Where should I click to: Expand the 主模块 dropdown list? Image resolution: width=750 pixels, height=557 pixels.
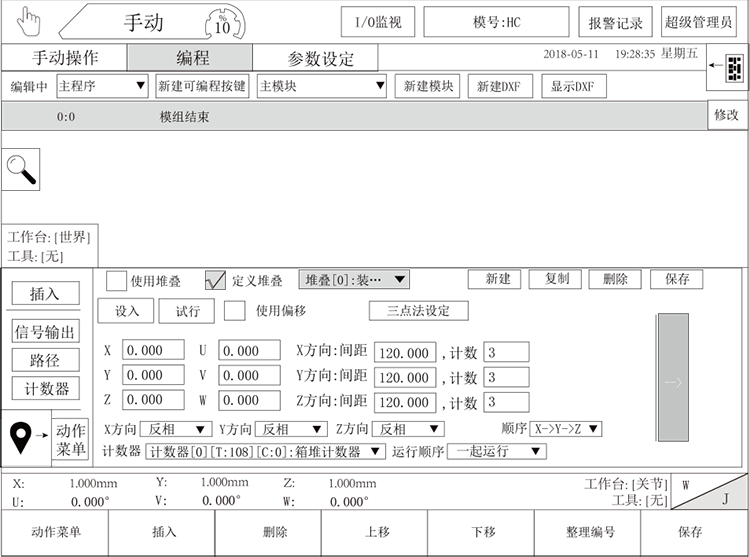[321, 86]
